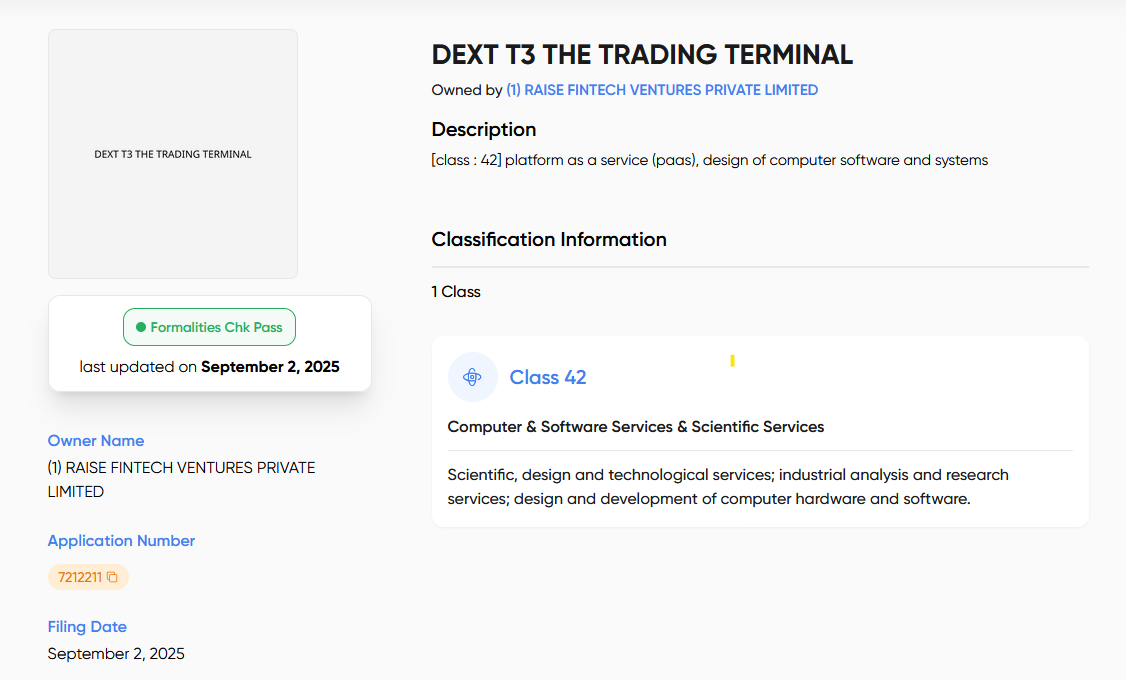The width and height of the screenshot is (1126, 680).
Task: Click the Formalities Chk Pass status badge
Action: [209, 327]
